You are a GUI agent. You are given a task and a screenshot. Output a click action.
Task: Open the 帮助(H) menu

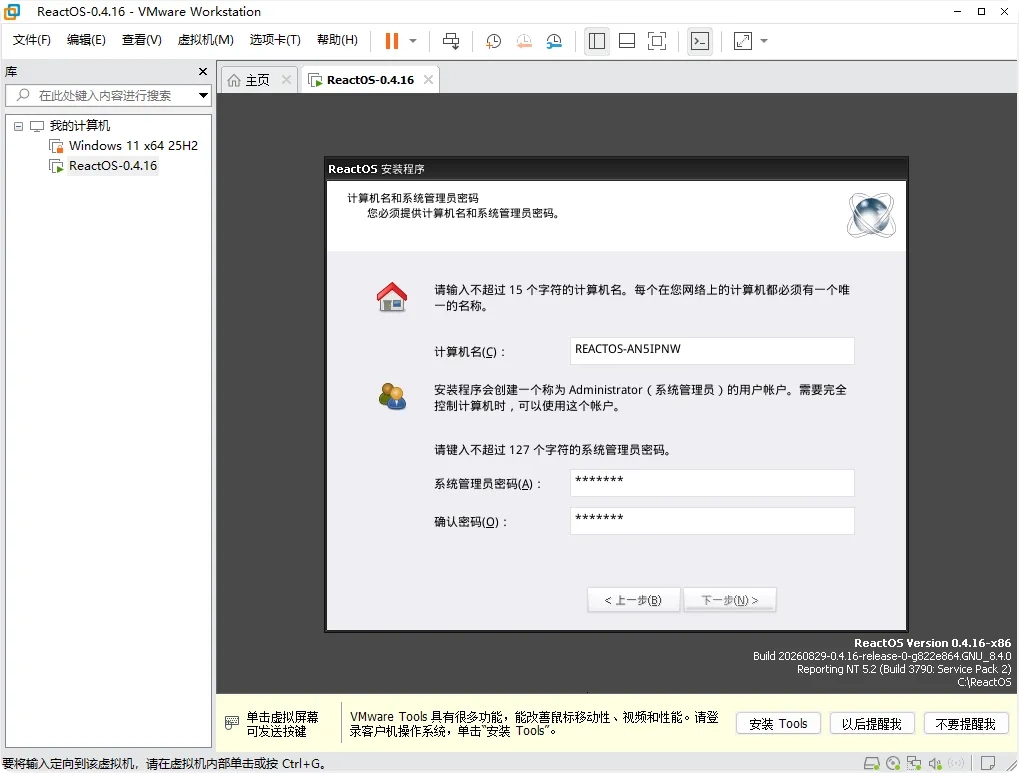(x=337, y=40)
